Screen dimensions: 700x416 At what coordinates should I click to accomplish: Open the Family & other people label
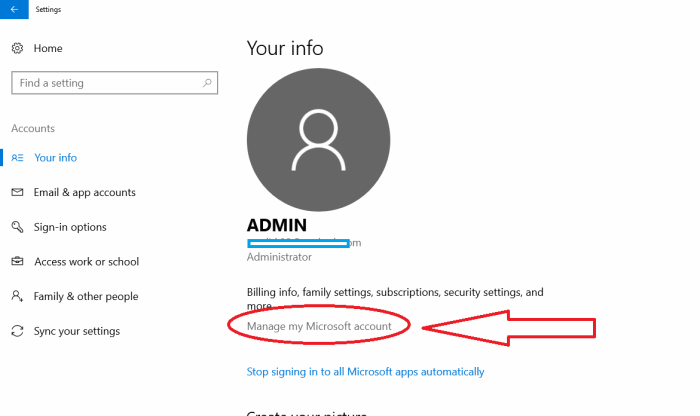click(86, 296)
